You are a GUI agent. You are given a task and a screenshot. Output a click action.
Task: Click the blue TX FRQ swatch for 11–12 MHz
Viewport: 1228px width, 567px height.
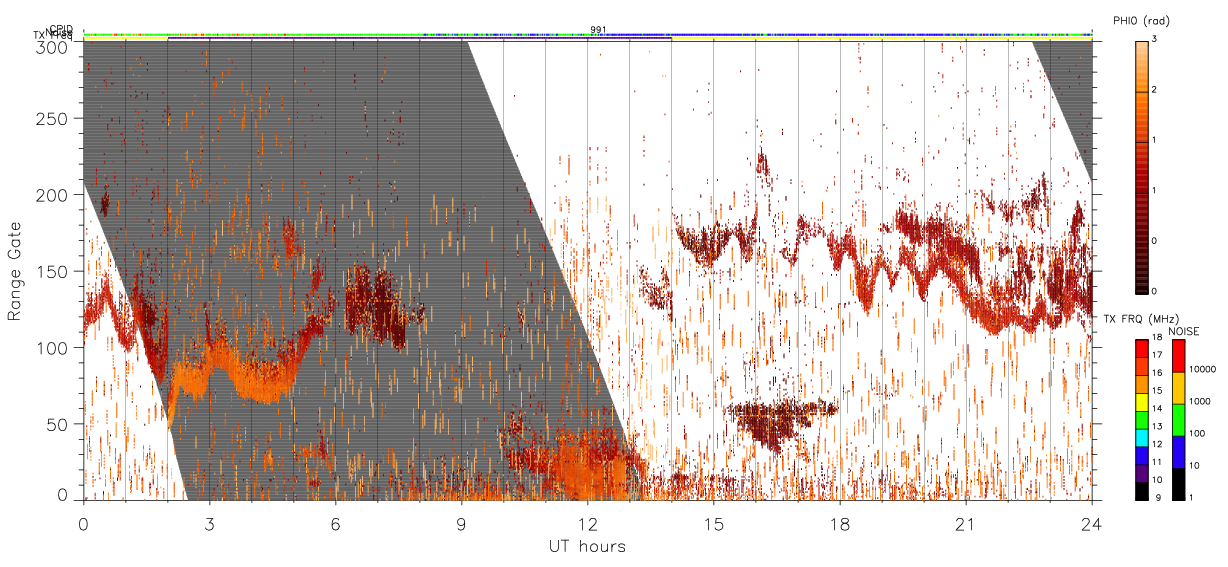click(1141, 455)
